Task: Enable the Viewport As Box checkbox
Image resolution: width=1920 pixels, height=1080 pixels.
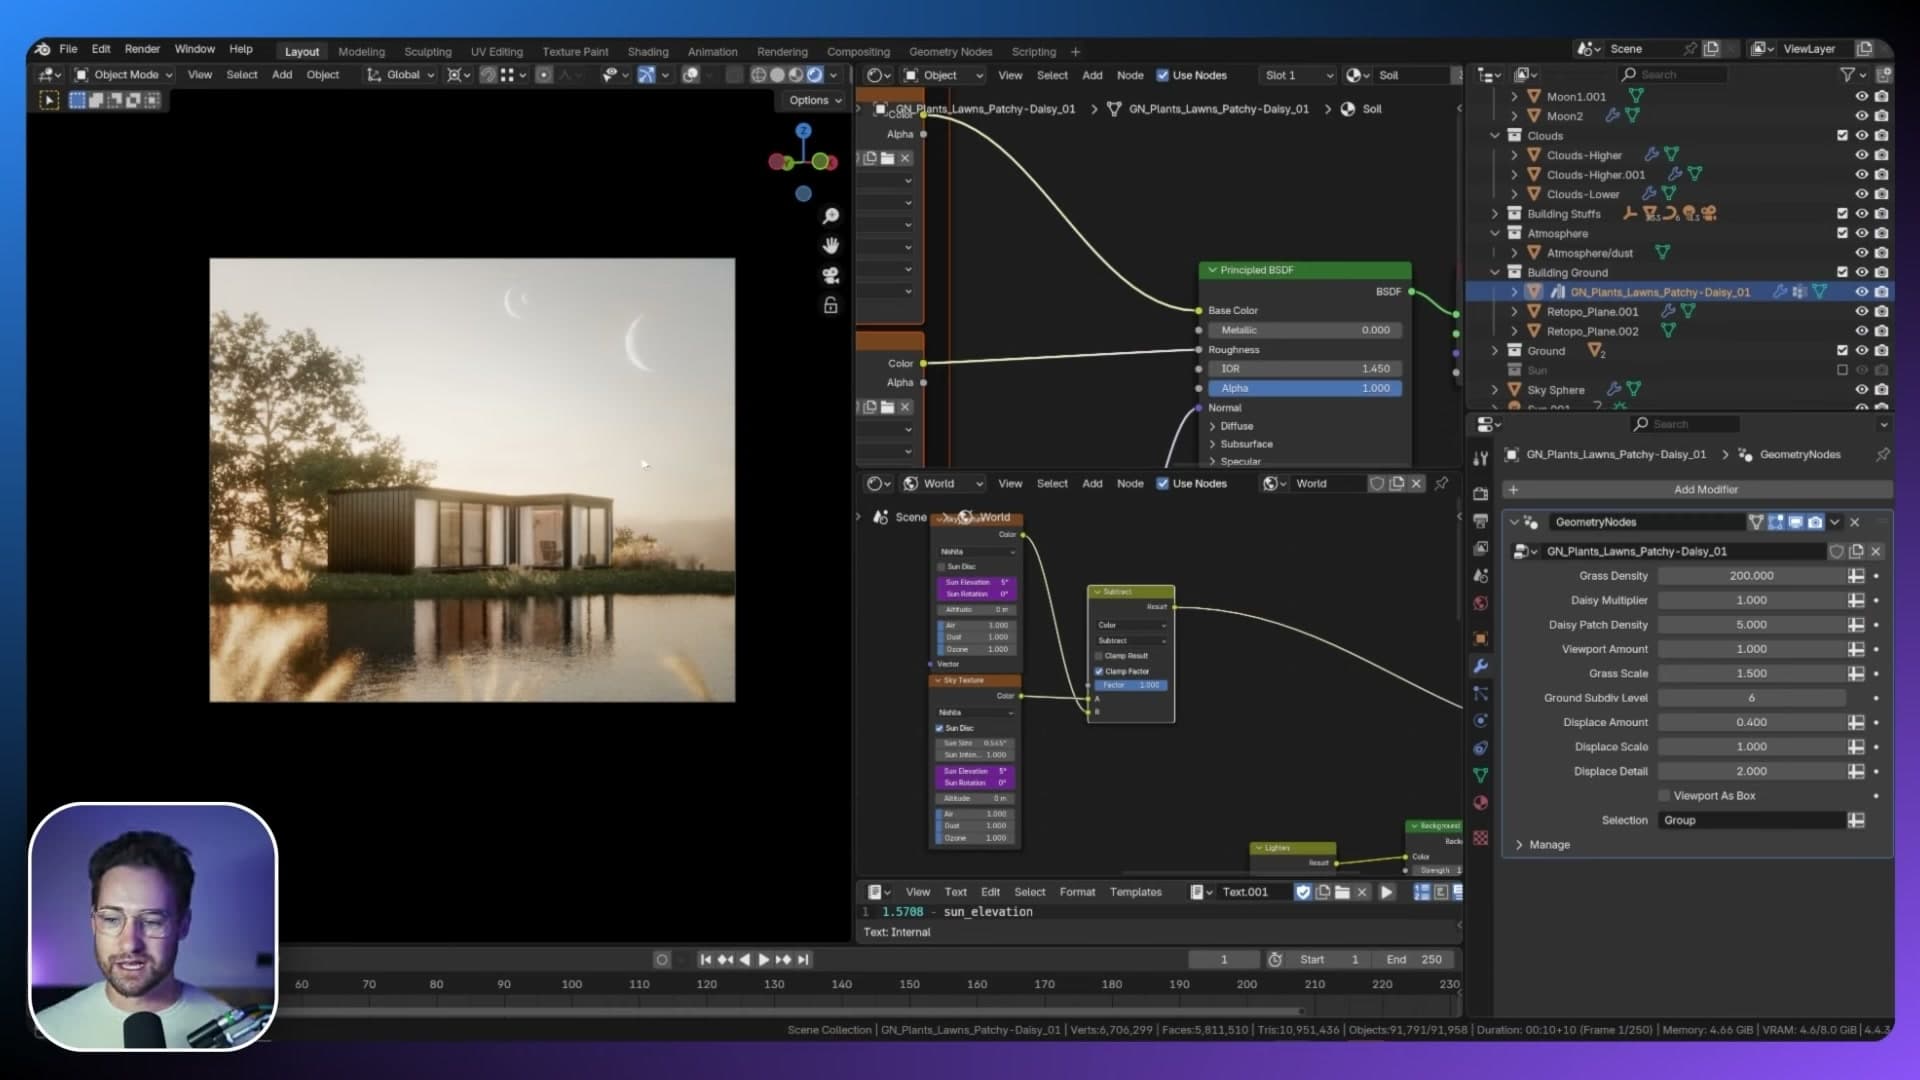Action: click(1664, 796)
